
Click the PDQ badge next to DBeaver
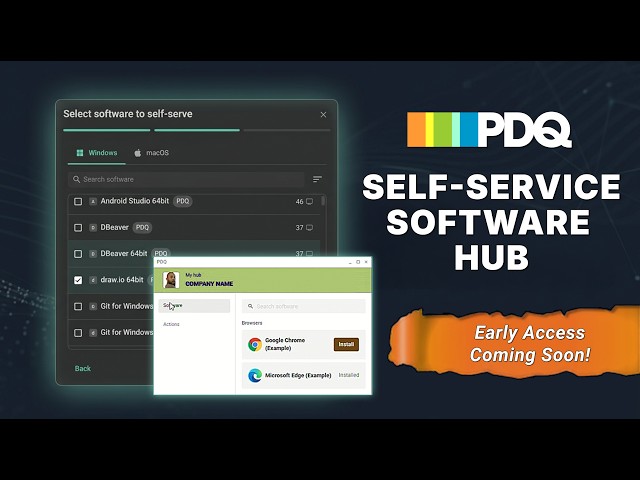(x=142, y=227)
